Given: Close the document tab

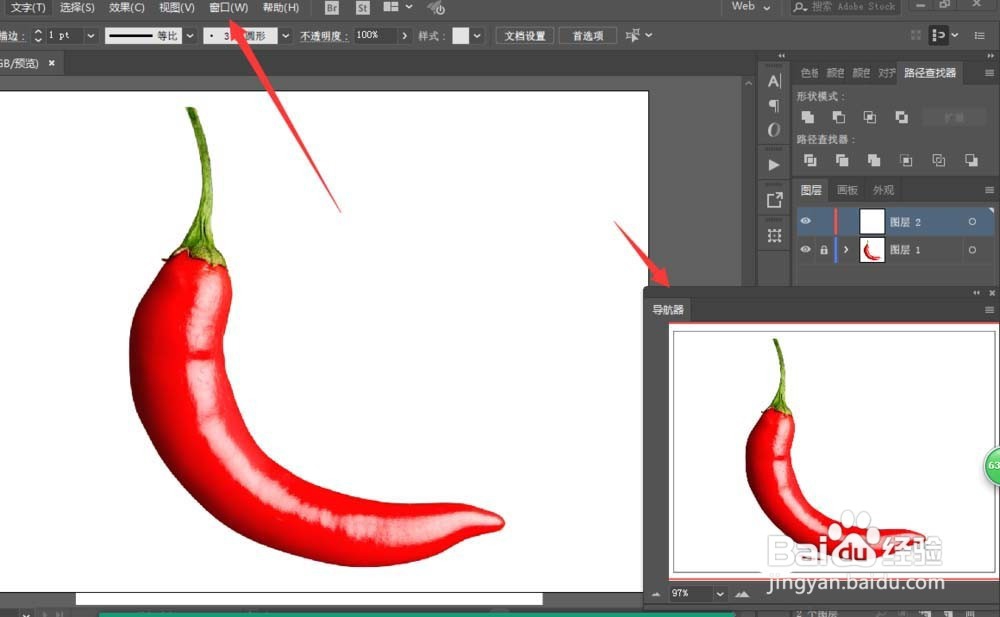Looking at the screenshot, I should [x=52, y=63].
